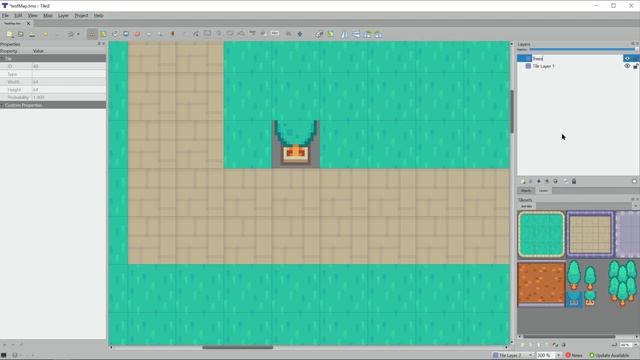Select the Insert Polygon tool
This screenshot has height=360, width=640.
pyautogui.click(x=241, y=34)
